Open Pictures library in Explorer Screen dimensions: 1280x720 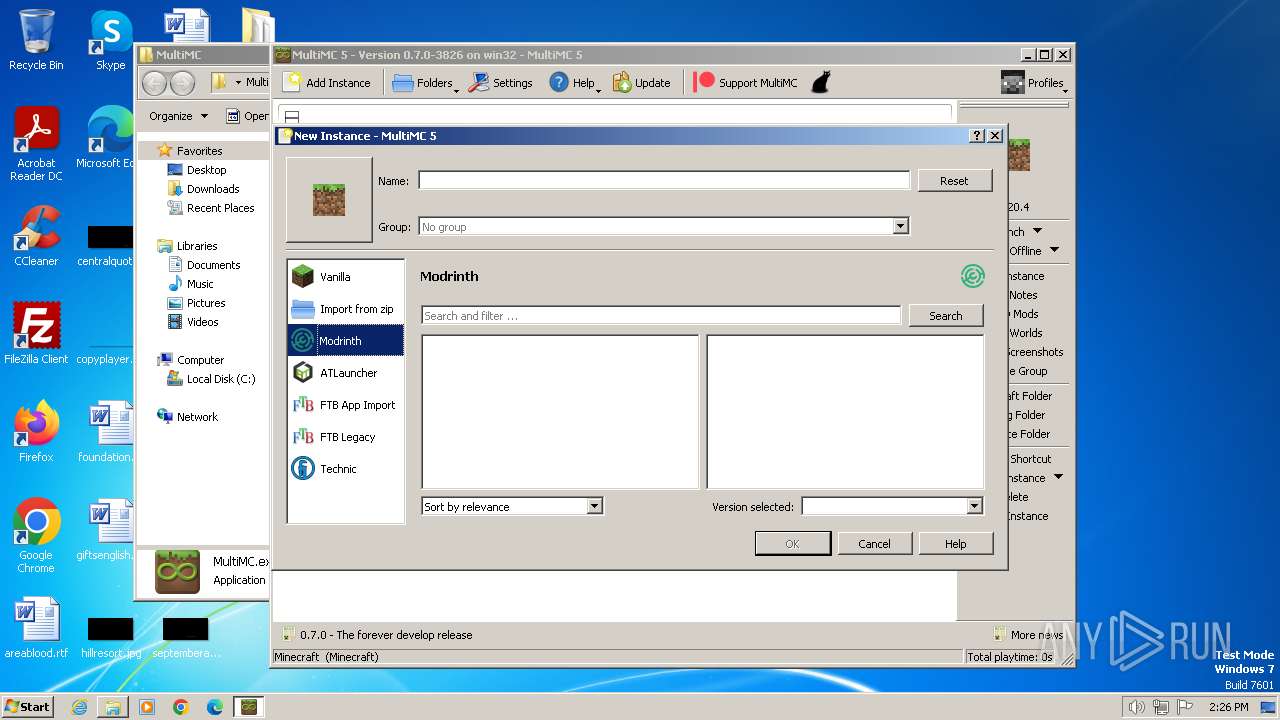click(206, 303)
